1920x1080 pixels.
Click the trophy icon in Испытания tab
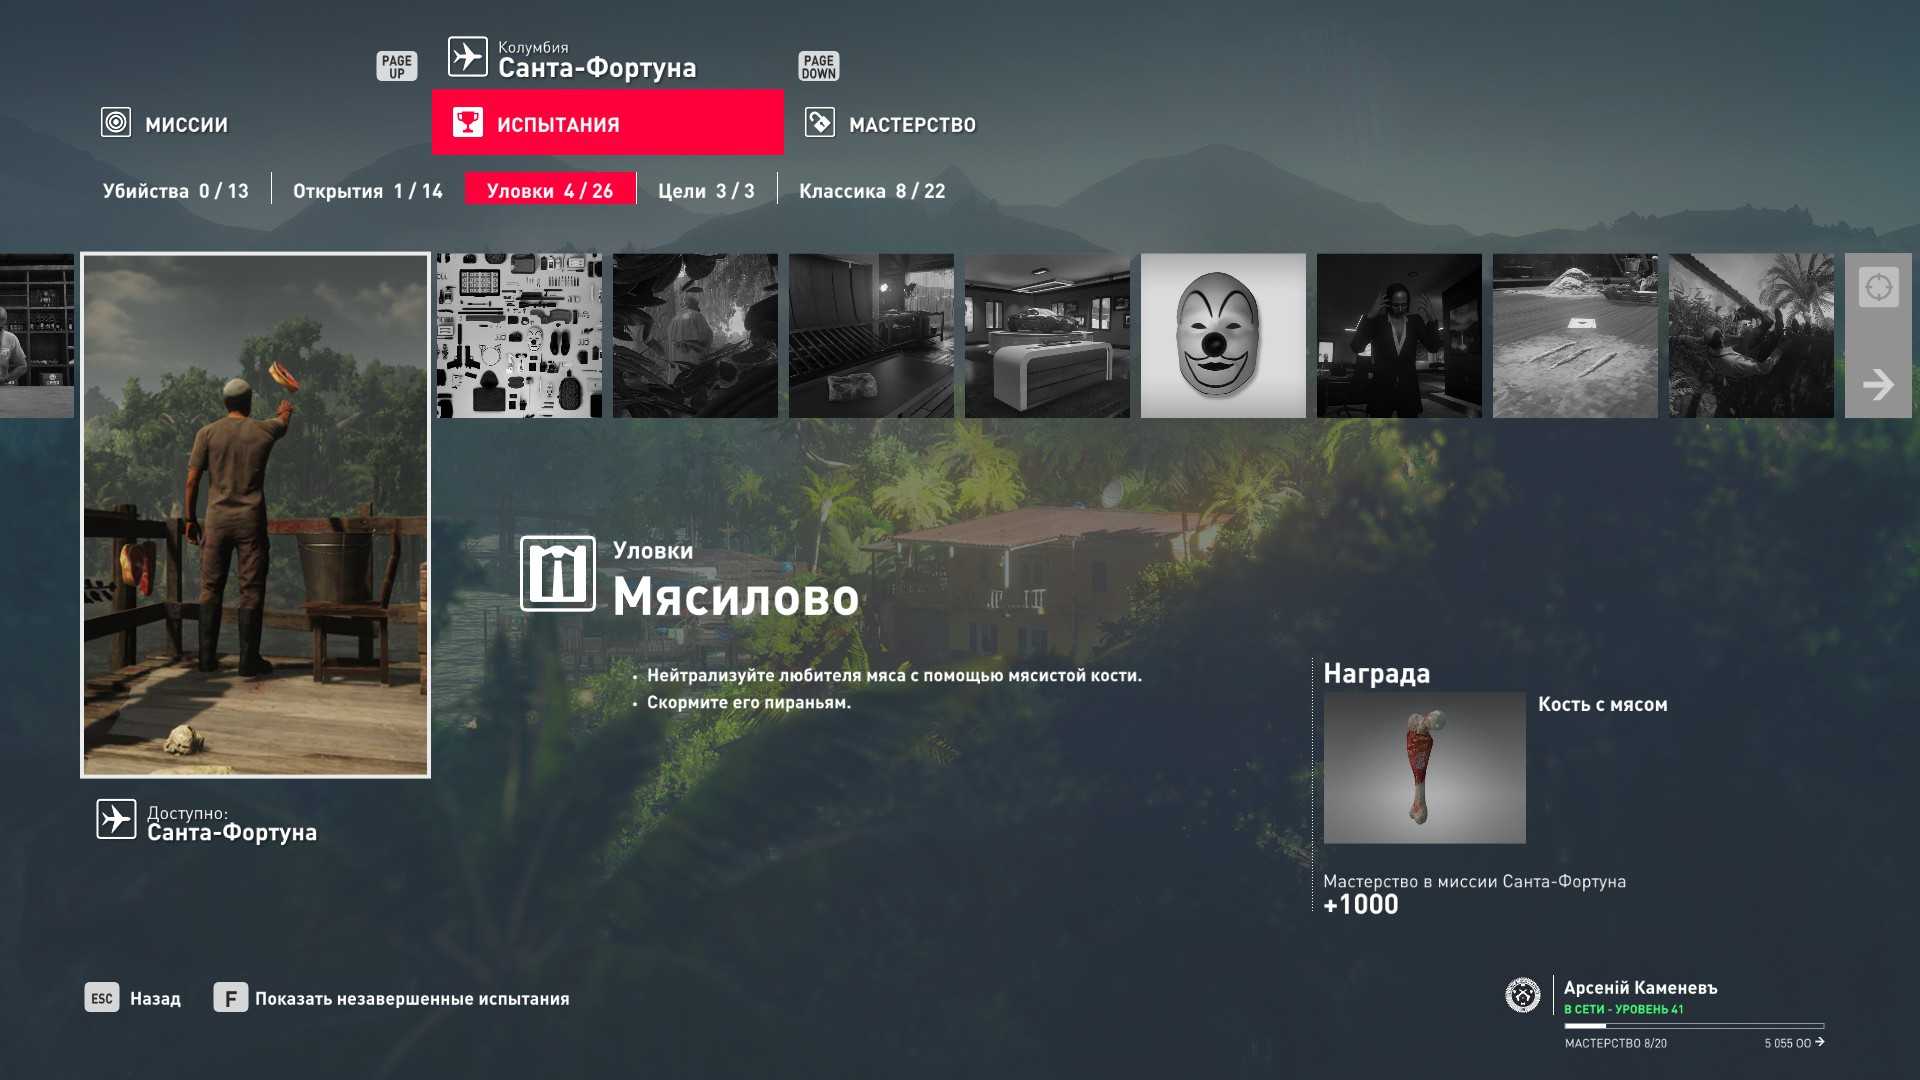point(467,123)
